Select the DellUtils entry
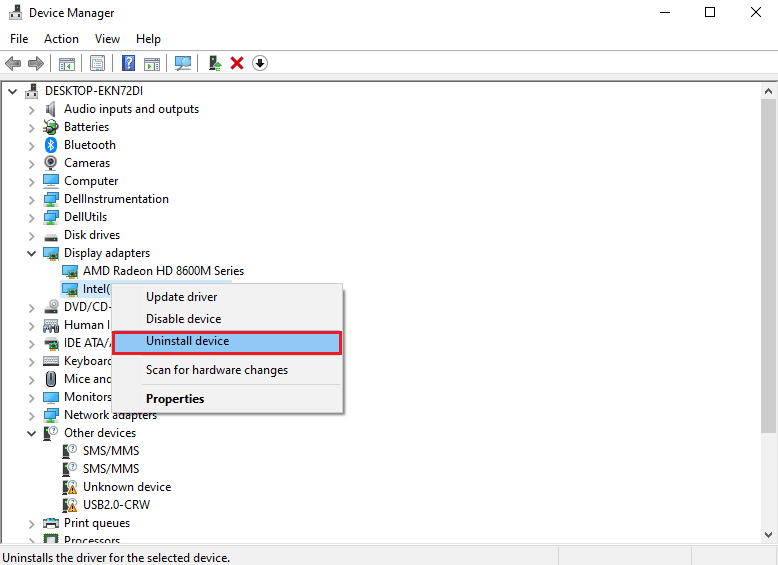 (x=85, y=217)
